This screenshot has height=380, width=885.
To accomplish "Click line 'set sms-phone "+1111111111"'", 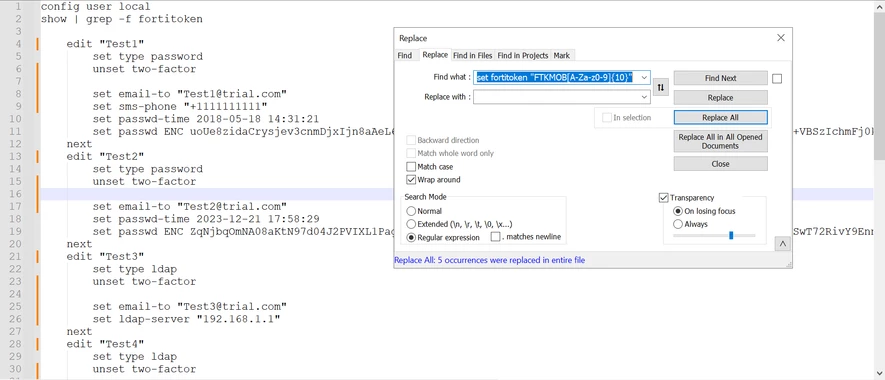I will click(x=179, y=106).
